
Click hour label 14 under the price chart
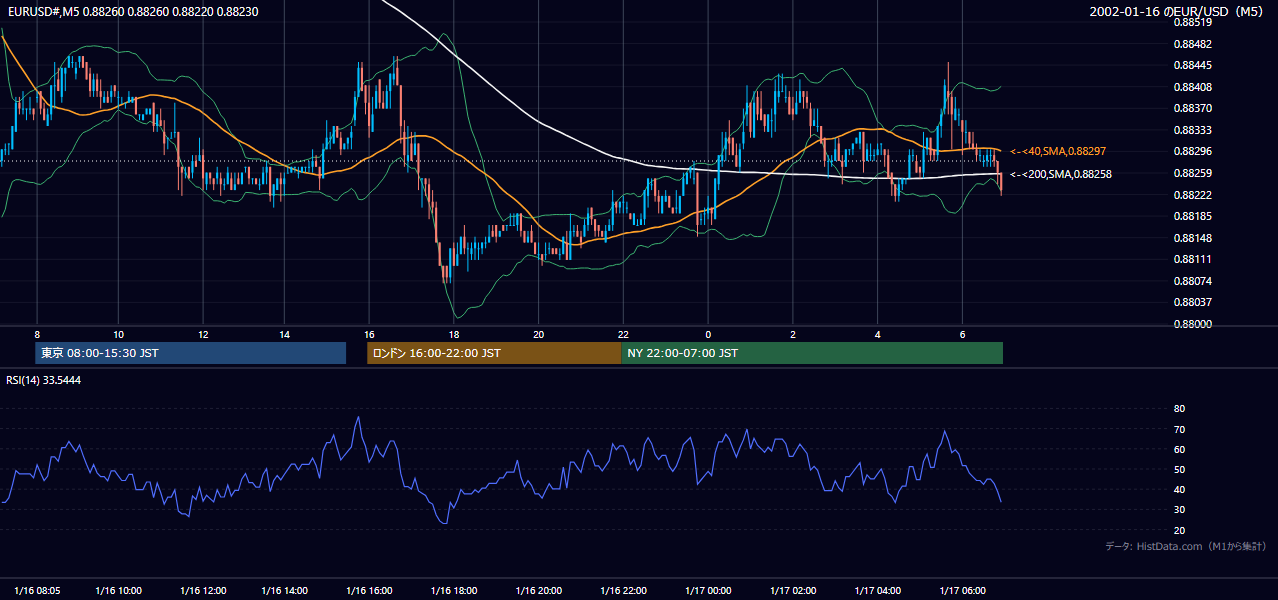285,334
